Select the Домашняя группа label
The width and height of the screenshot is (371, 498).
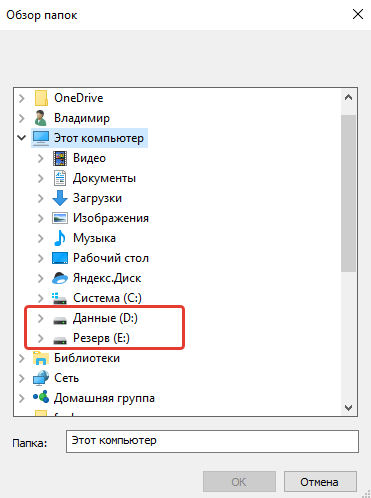click(x=104, y=398)
